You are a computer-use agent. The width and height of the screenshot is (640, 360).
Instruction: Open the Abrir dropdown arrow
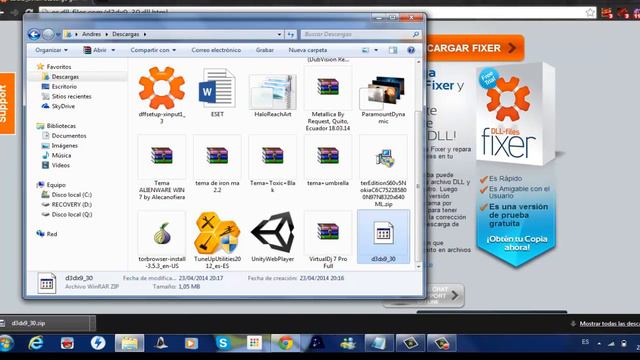(x=113, y=50)
